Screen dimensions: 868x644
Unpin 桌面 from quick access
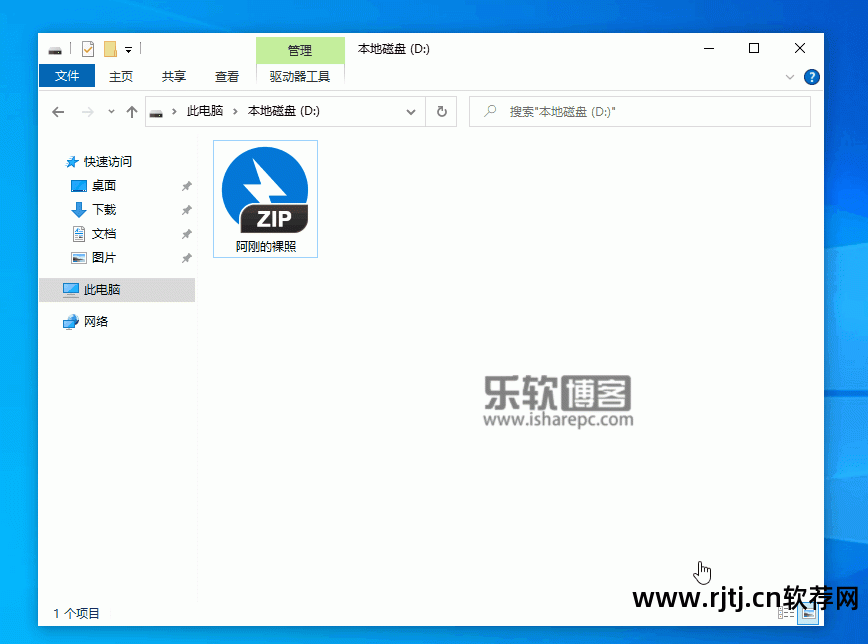pyautogui.click(x=186, y=185)
